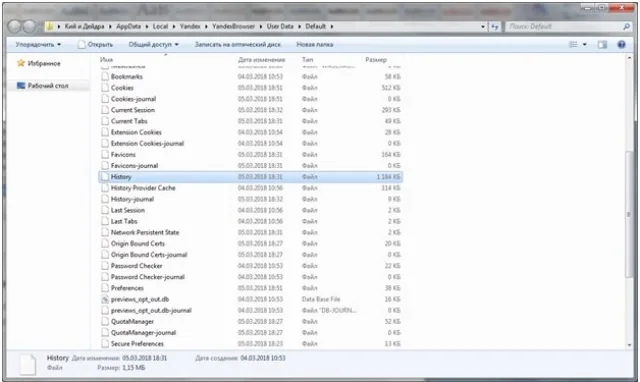640x382 pixels.
Task: Expand the address bar history dropdown
Action: click(x=483, y=27)
